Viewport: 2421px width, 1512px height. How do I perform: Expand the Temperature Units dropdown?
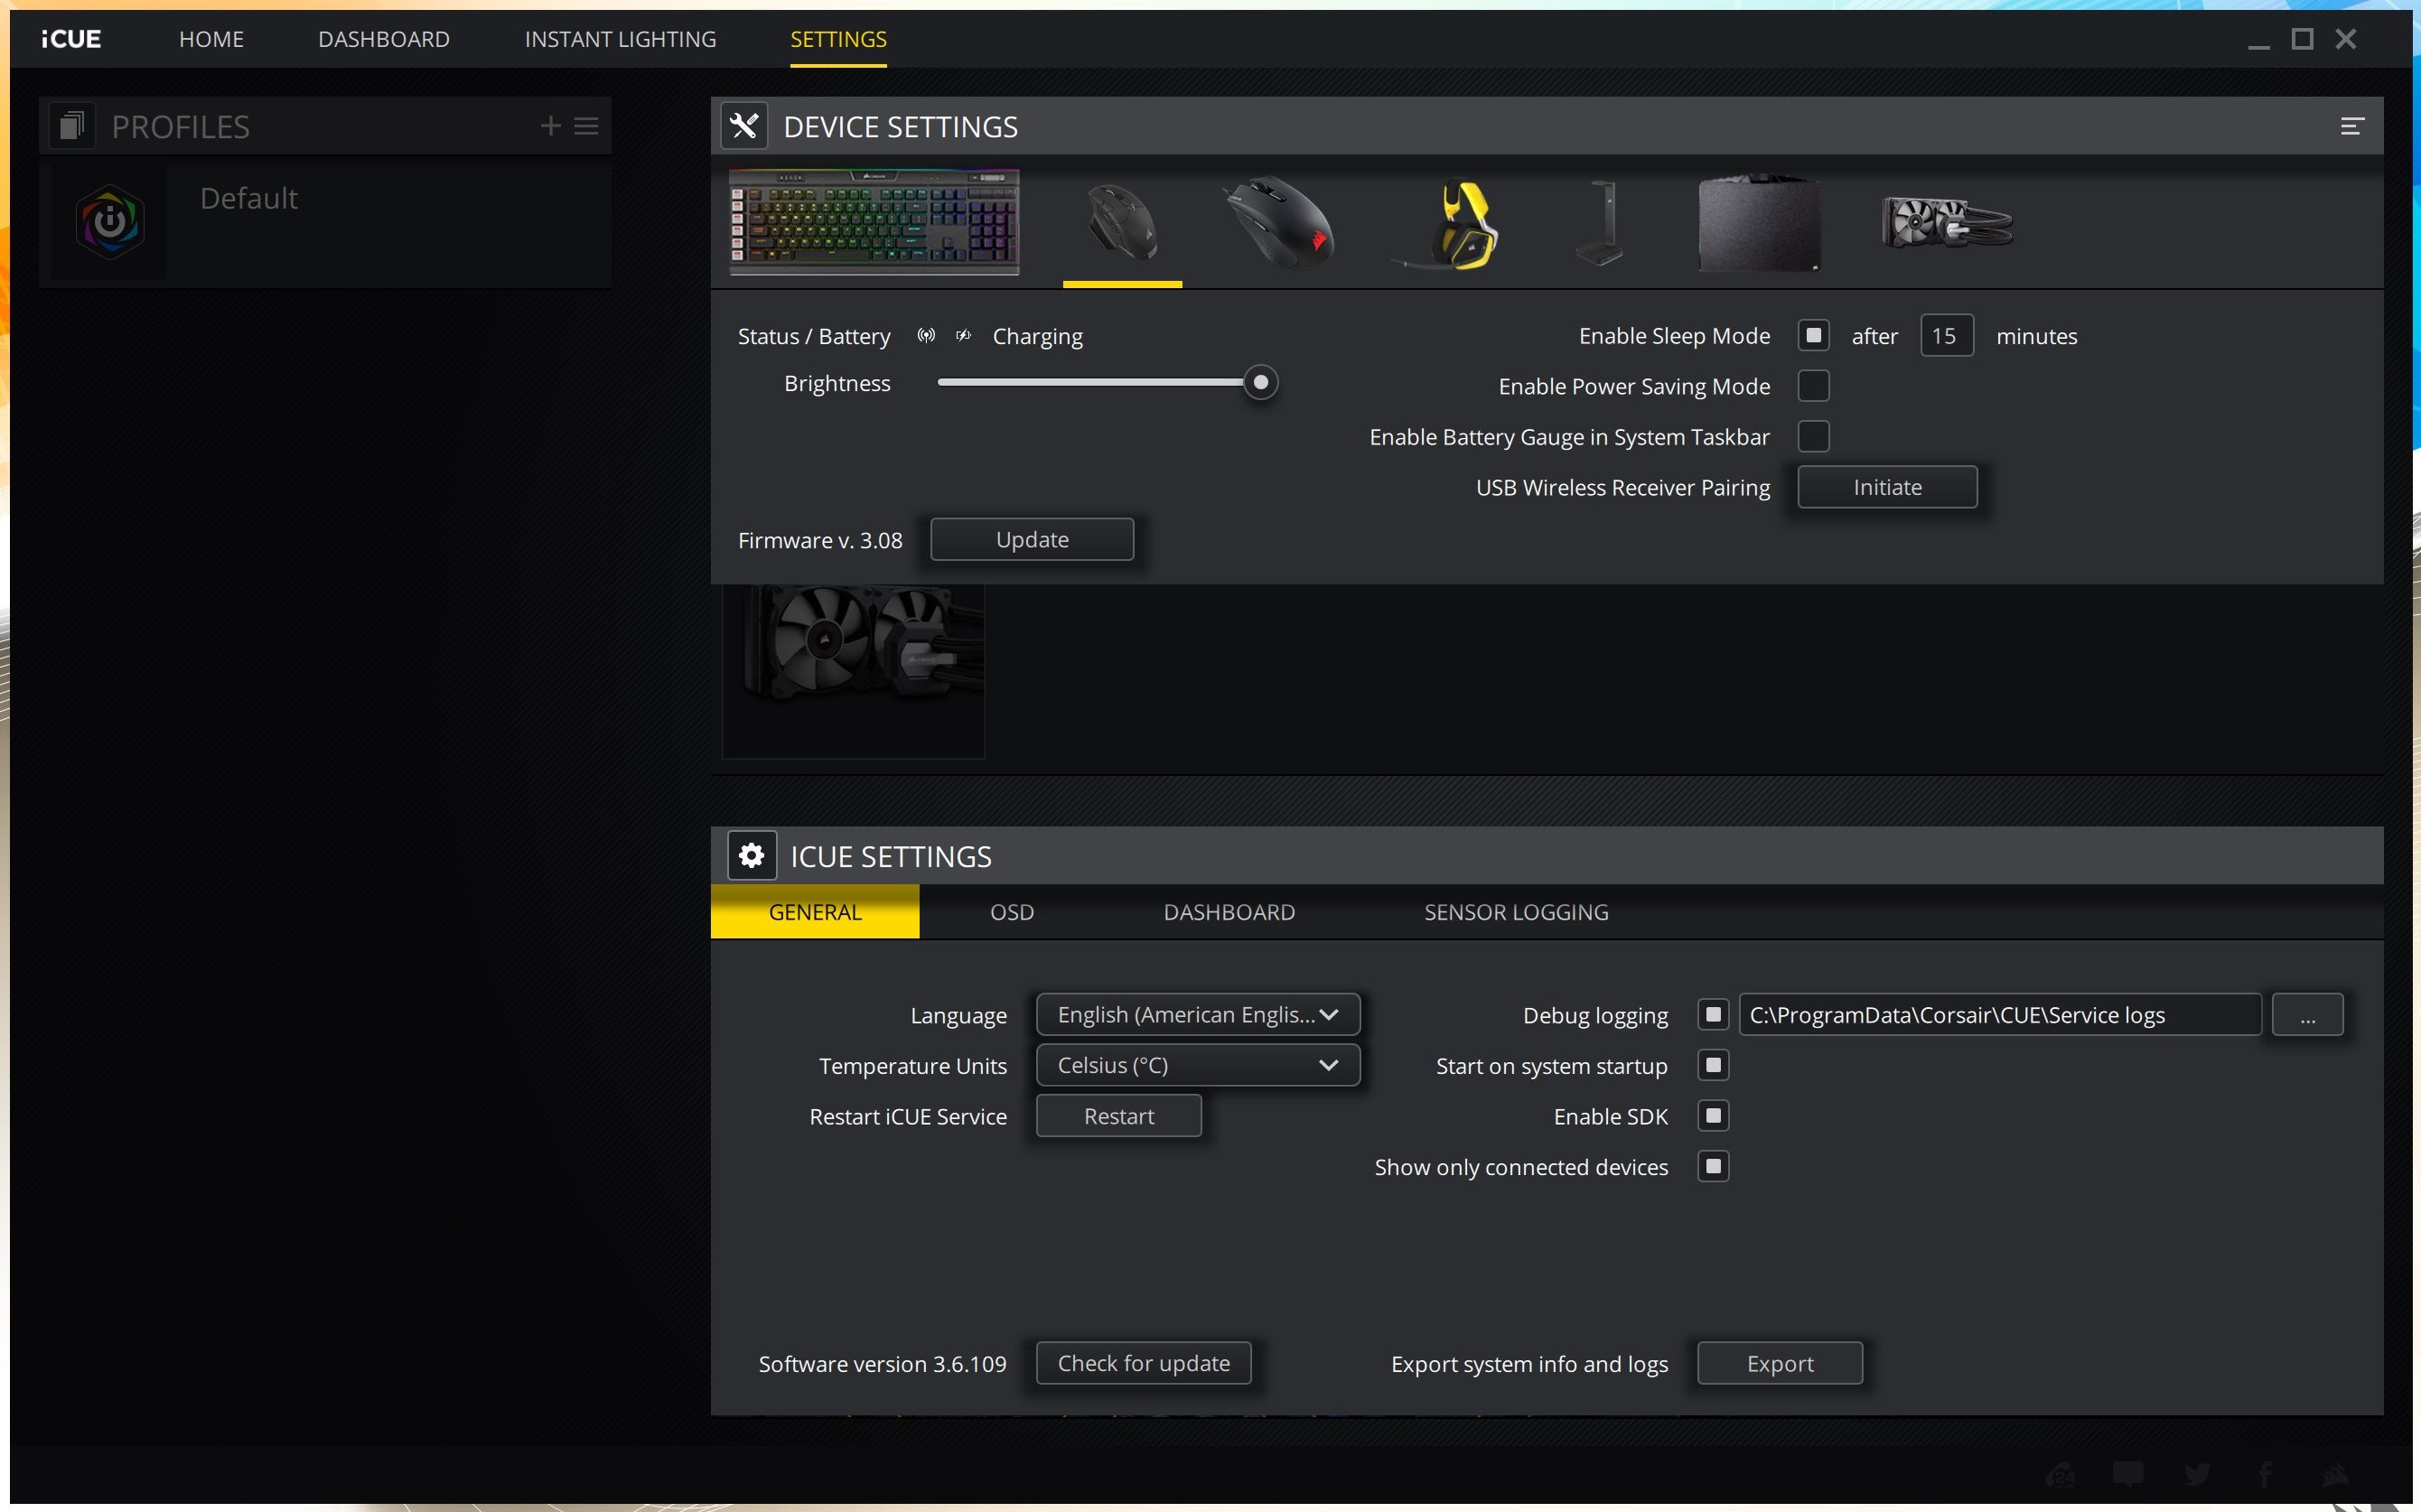(x=1197, y=1066)
